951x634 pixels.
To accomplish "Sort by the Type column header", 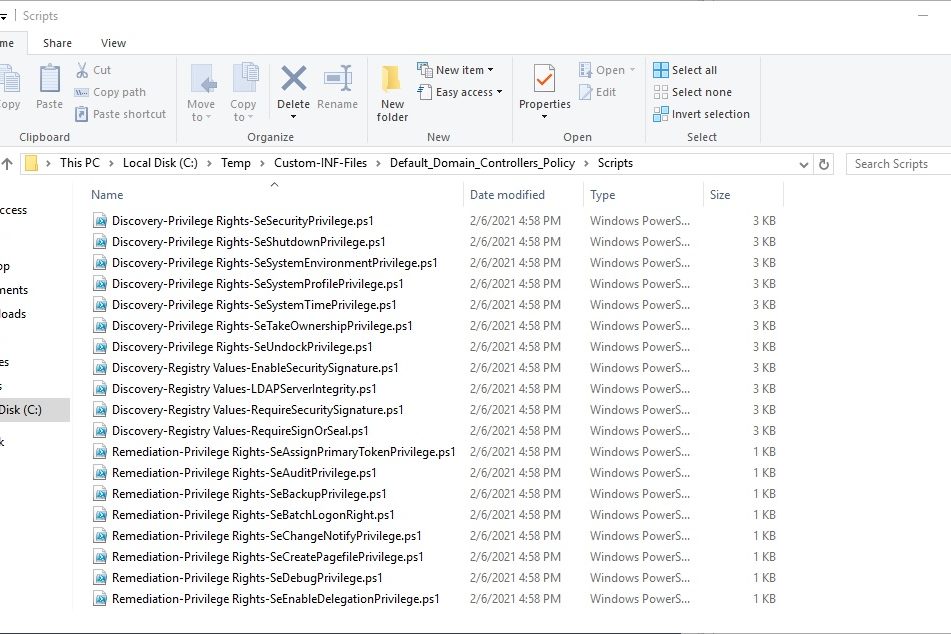I will [602, 195].
